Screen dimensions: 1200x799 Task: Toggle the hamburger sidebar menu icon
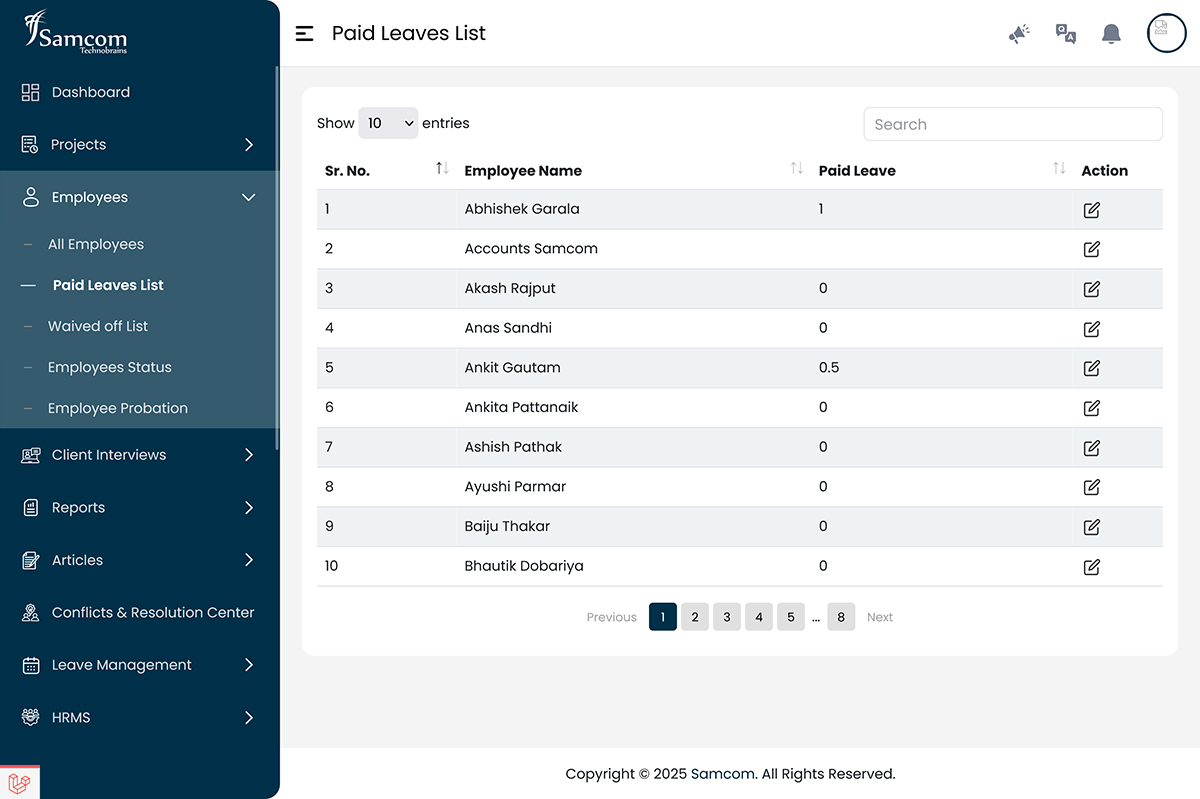[305, 33]
